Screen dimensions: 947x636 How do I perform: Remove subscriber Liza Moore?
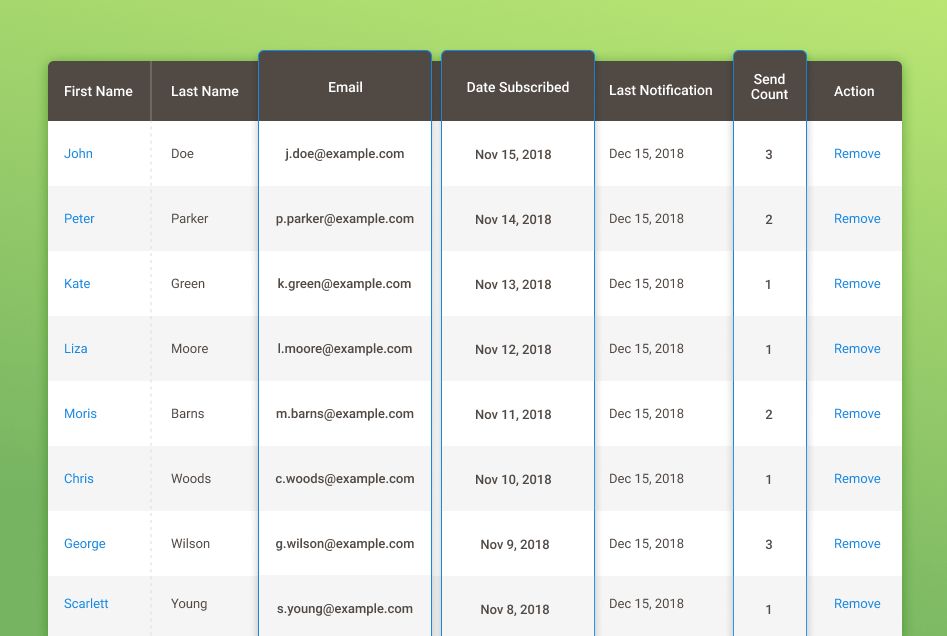(x=857, y=349)
